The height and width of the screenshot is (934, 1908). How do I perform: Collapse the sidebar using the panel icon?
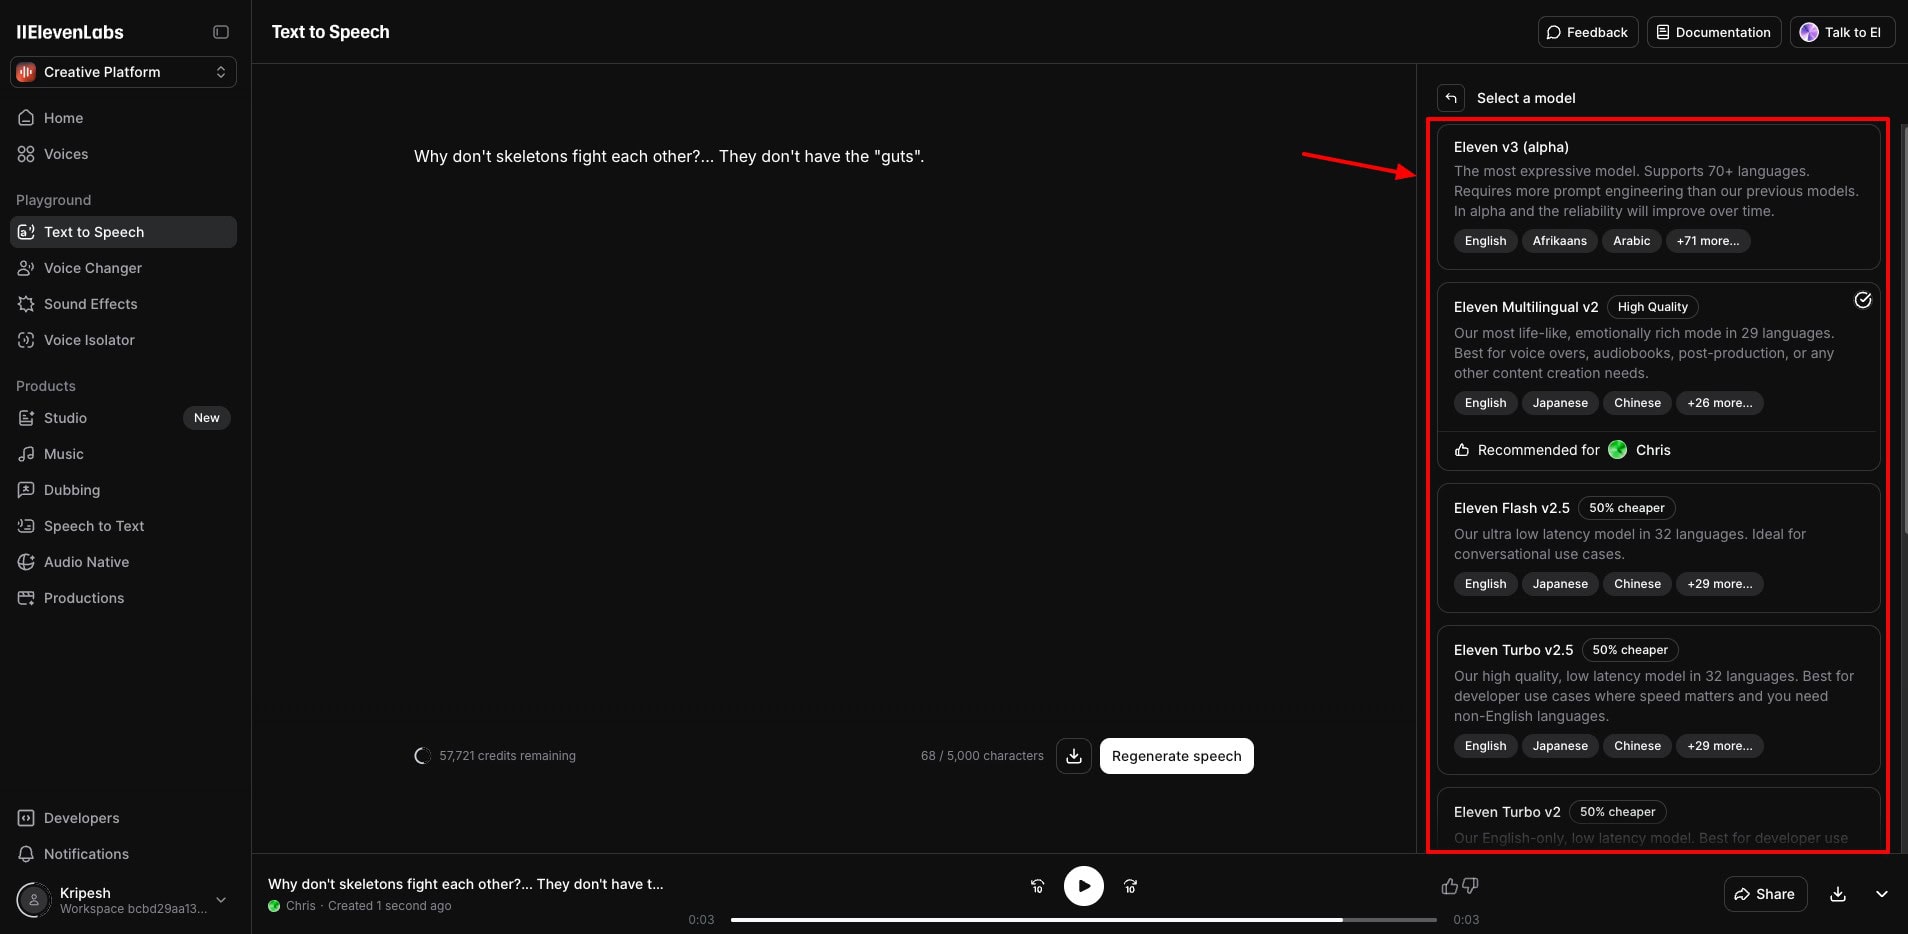[221, 32]
